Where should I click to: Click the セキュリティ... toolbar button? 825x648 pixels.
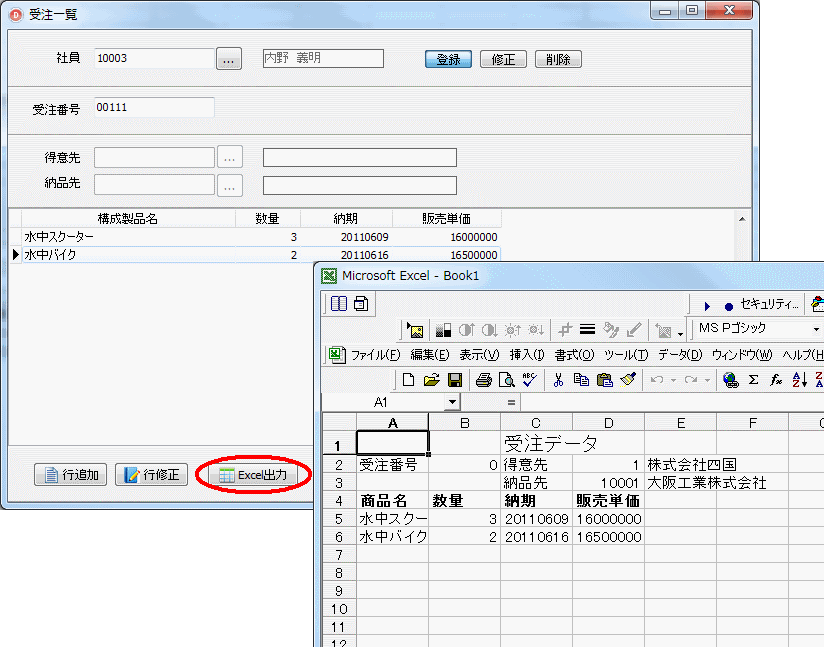[769, 304]
